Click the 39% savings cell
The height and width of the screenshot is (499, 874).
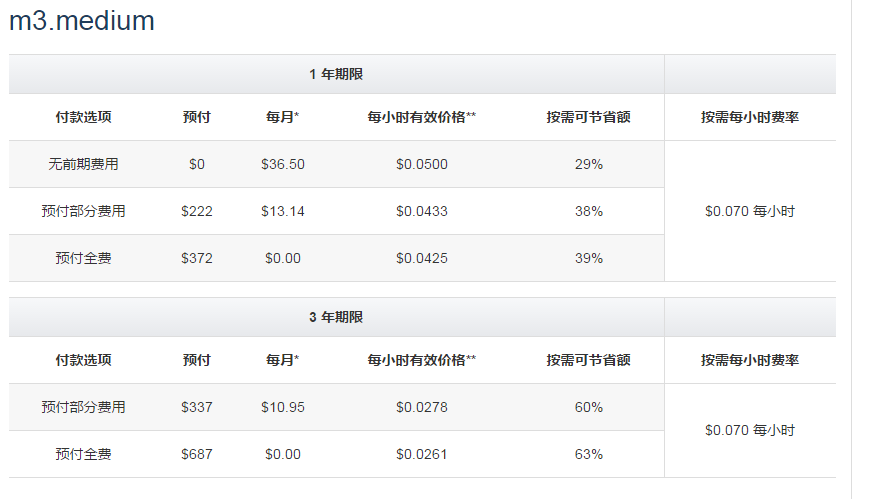point(589,258)
